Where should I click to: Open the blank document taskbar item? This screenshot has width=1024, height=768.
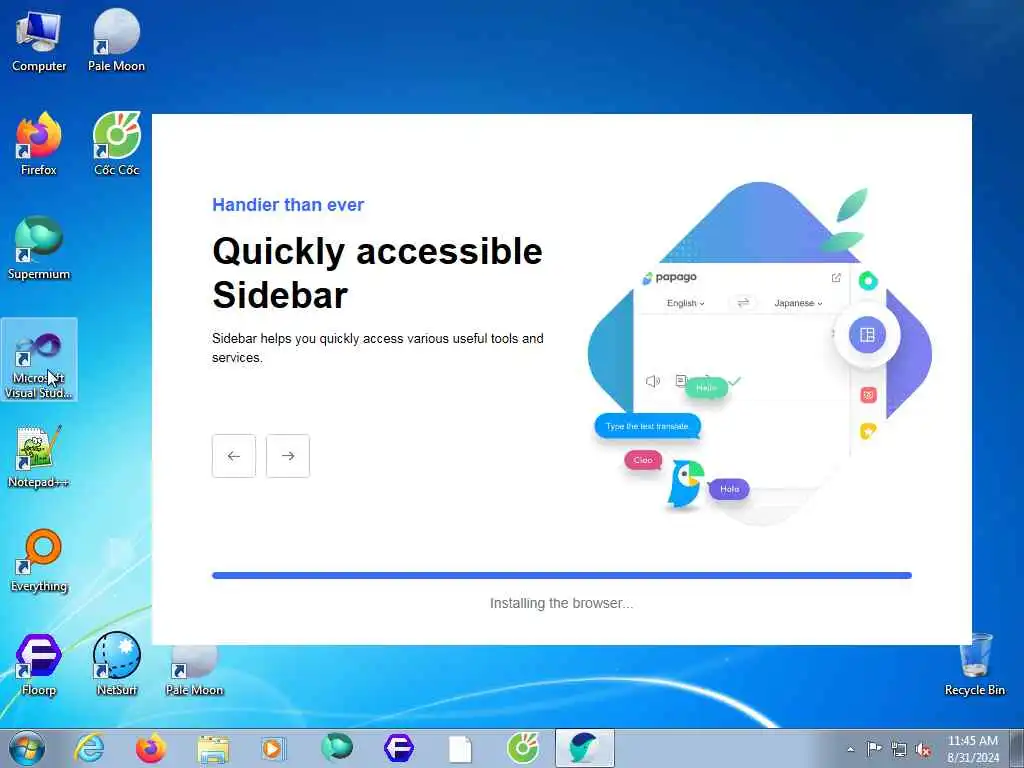point(460,748)
